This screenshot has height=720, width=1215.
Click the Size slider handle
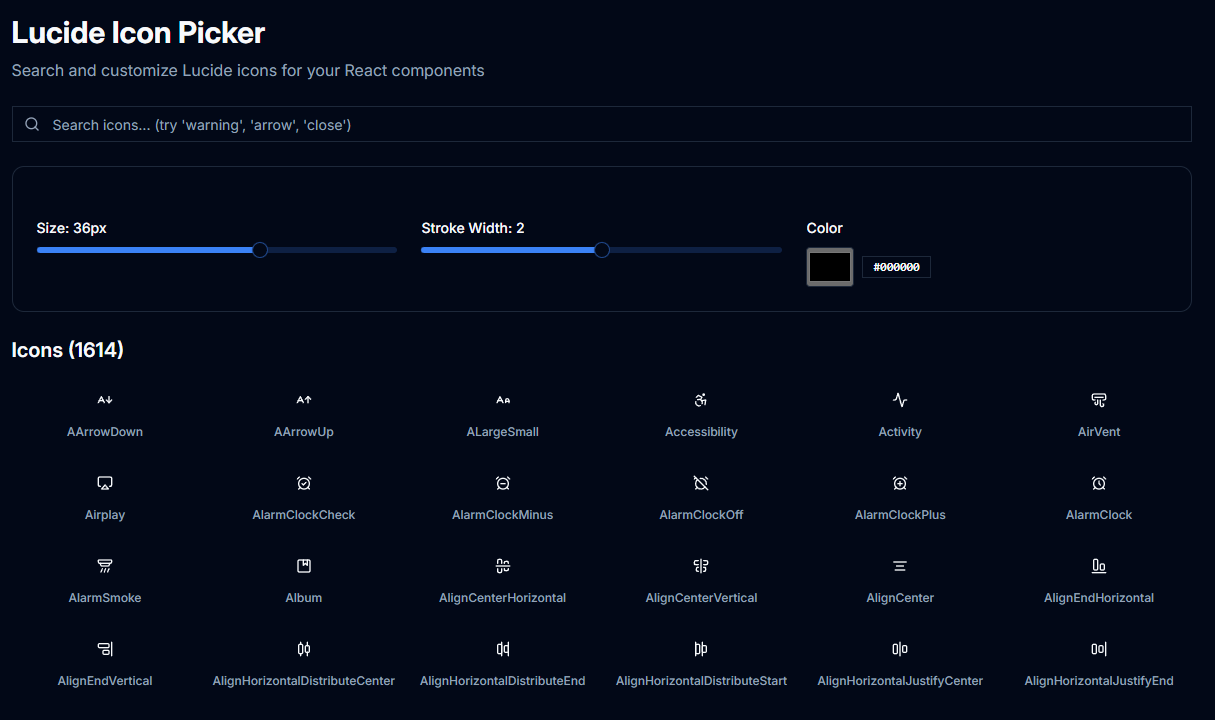[260, 250]
